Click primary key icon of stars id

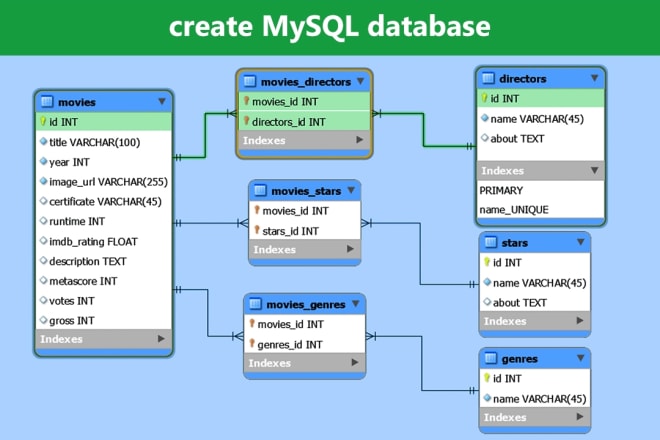click(x=487, y=262)
